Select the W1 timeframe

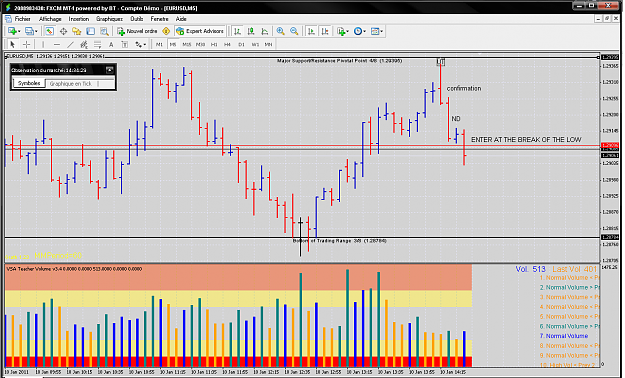pyautogui.click(x=255, y=45)
